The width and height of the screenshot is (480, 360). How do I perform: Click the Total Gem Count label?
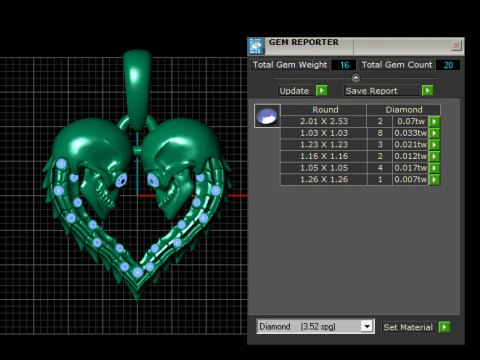pos(397,65)
